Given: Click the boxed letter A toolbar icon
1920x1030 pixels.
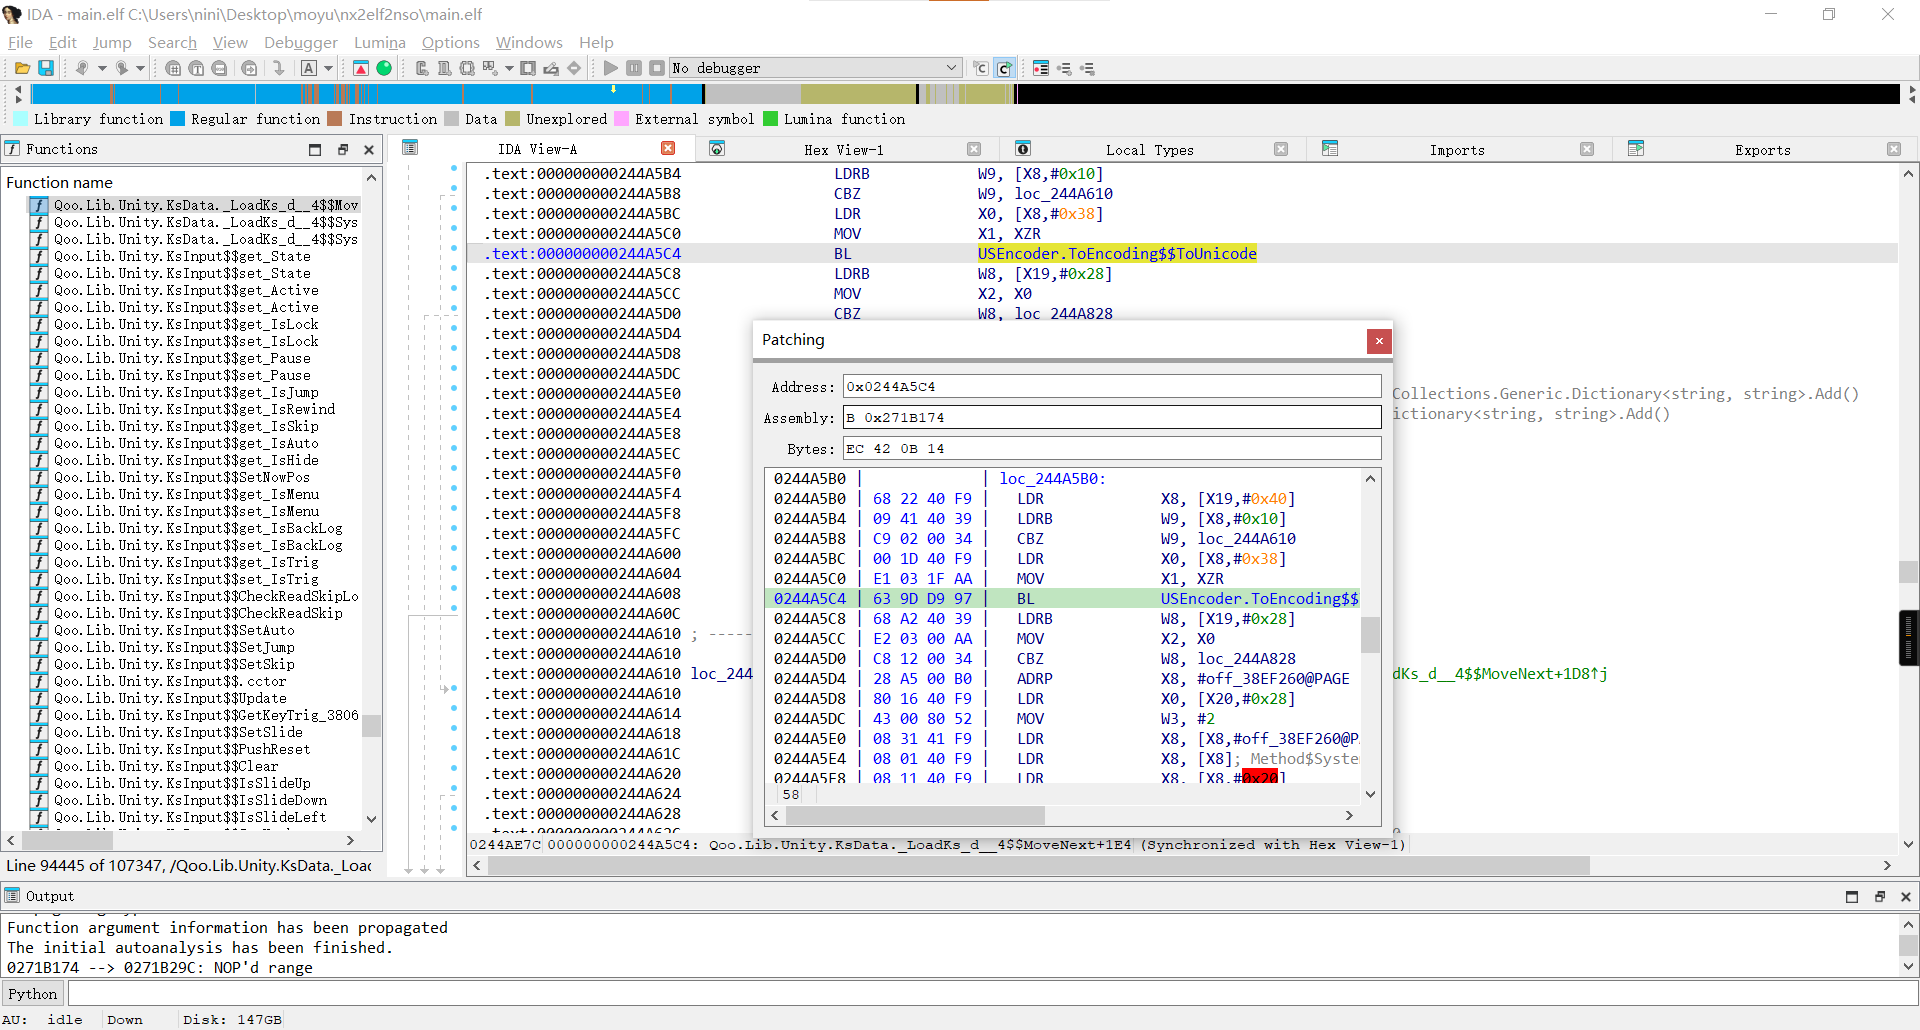Looking at the screenshot, I should [309, 68].
